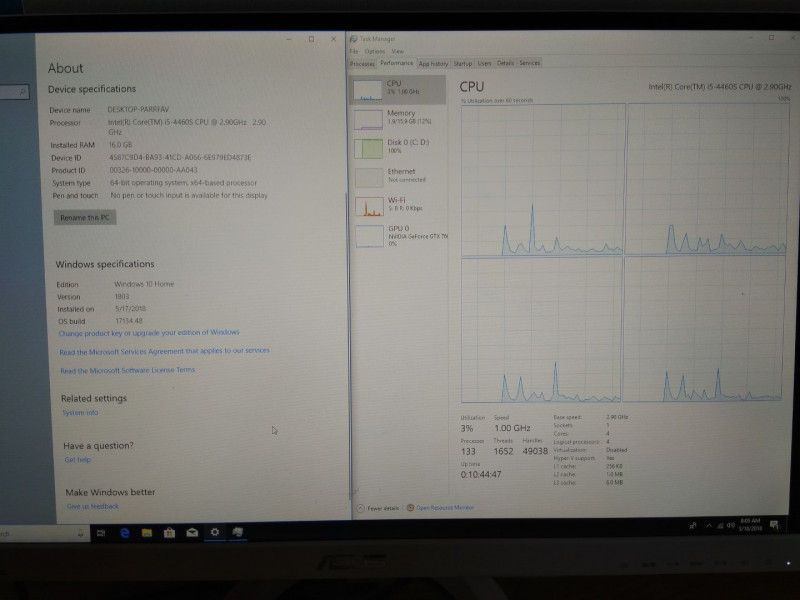This screenshot has width=800, height=600.
Task: Click the Get help link
Action: pos(78,460)
